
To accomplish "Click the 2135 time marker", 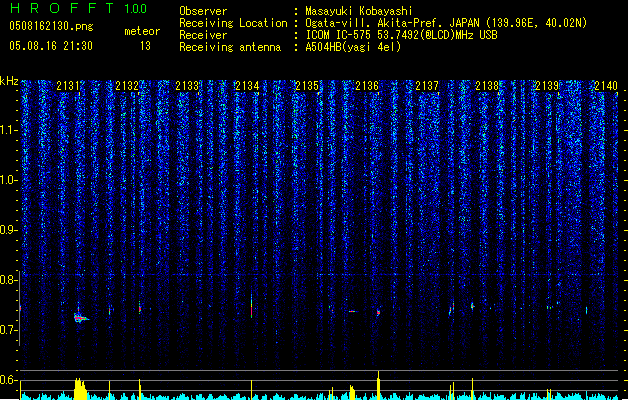I will [307, 85].
